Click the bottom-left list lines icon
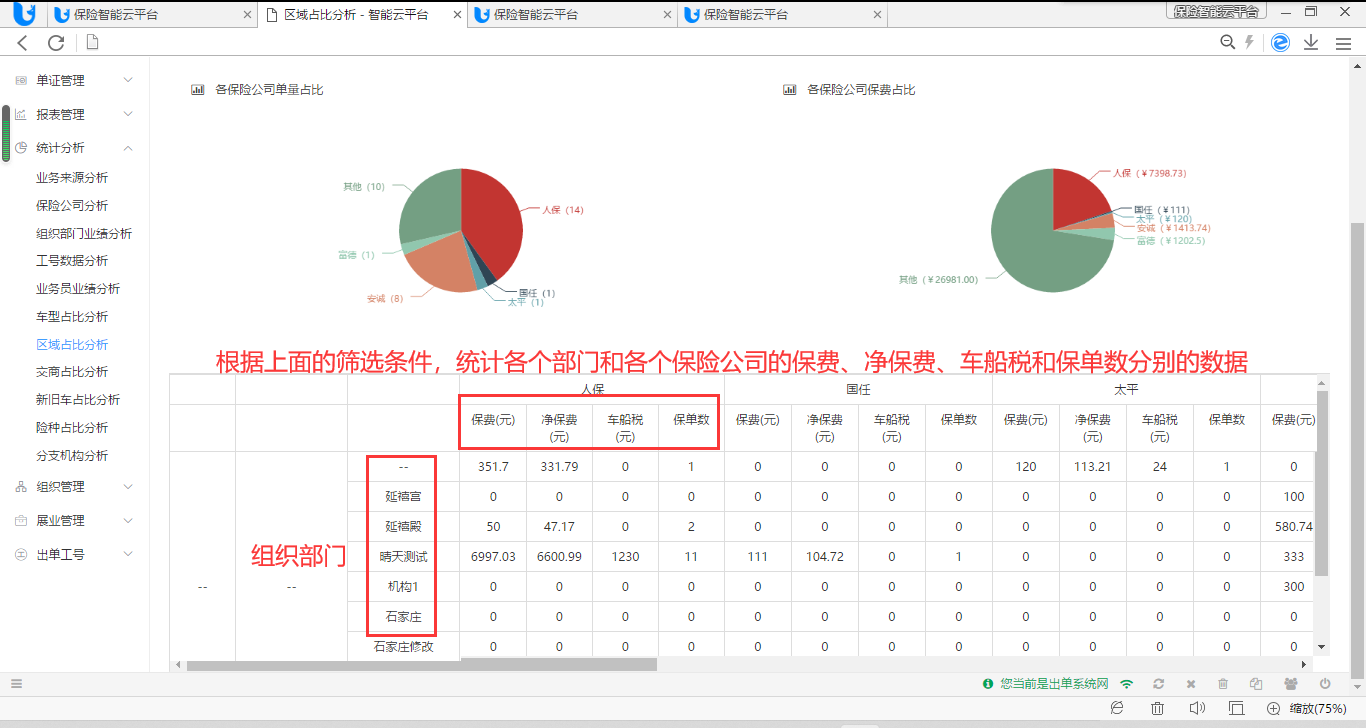The height and width of the screenshot is (728, 1366). click(16, 684)
